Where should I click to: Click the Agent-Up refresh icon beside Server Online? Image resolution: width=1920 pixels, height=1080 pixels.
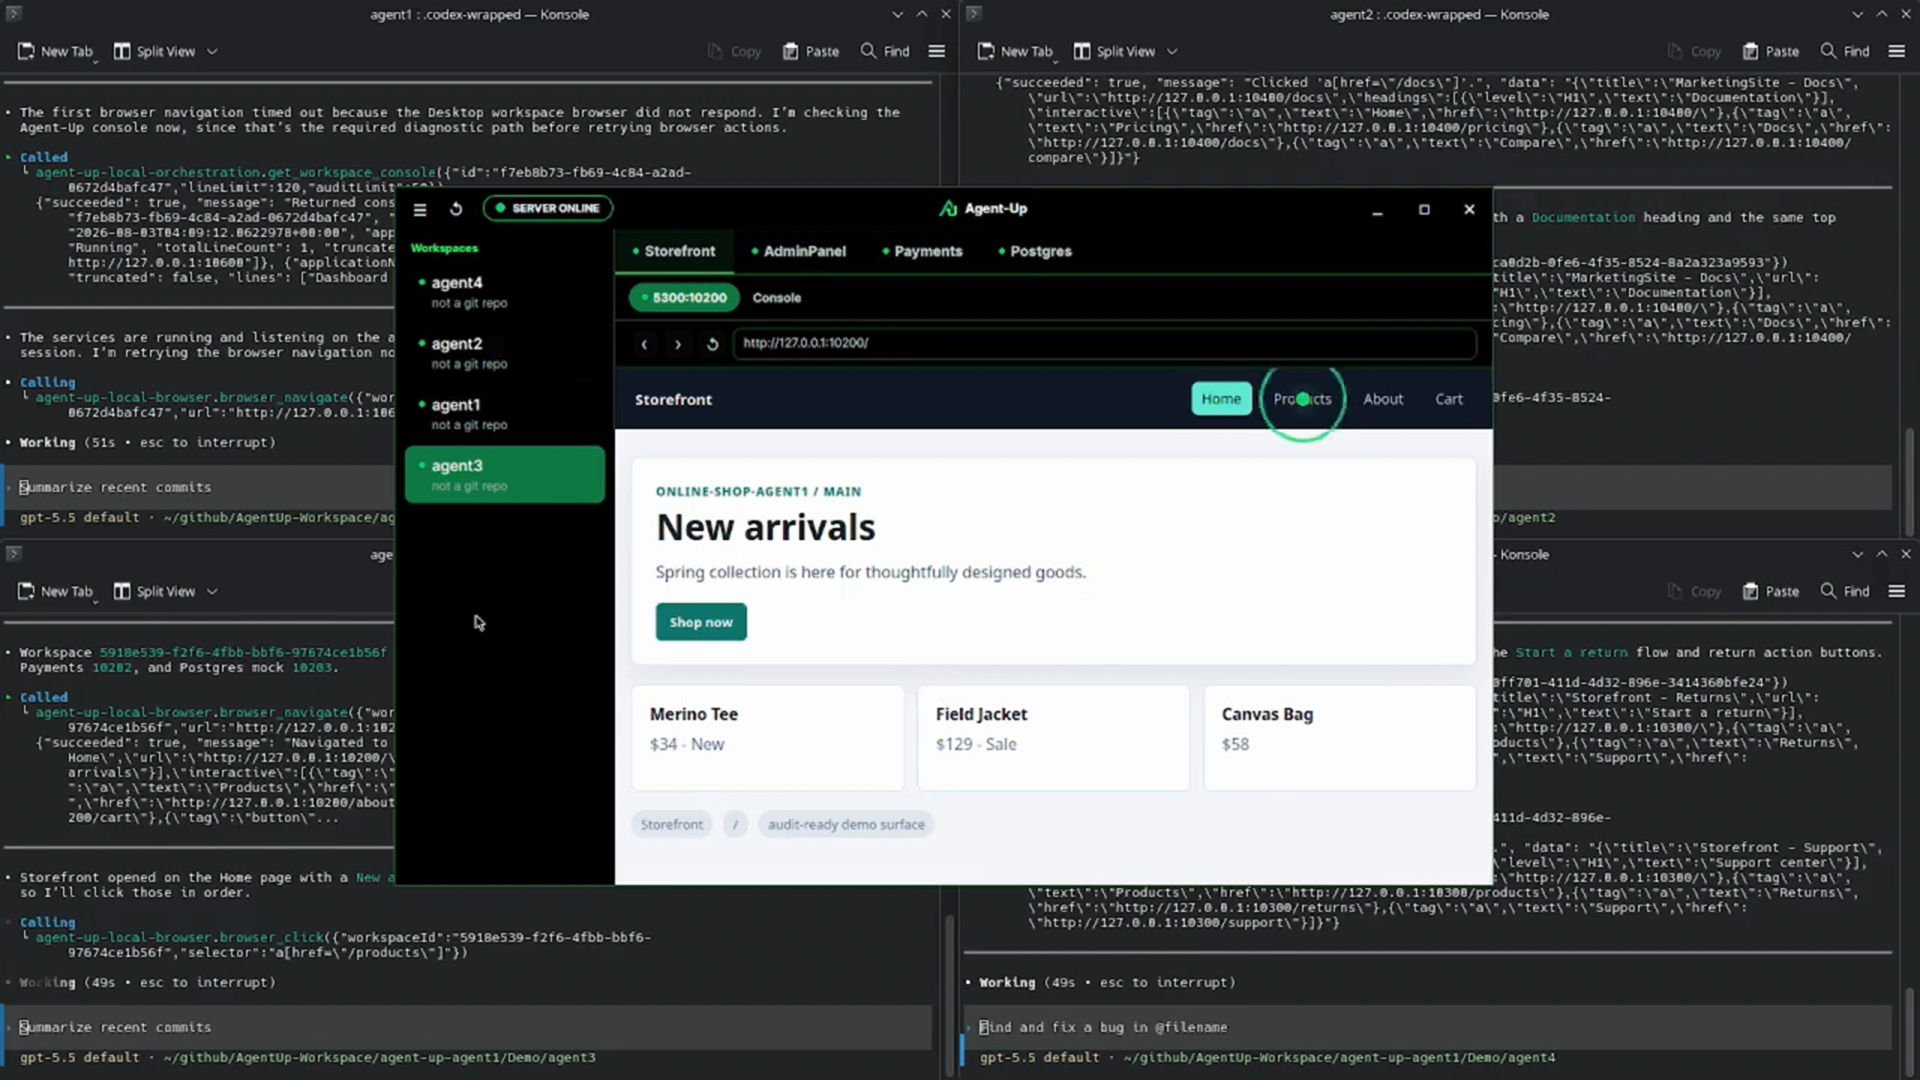coord(456,209)
